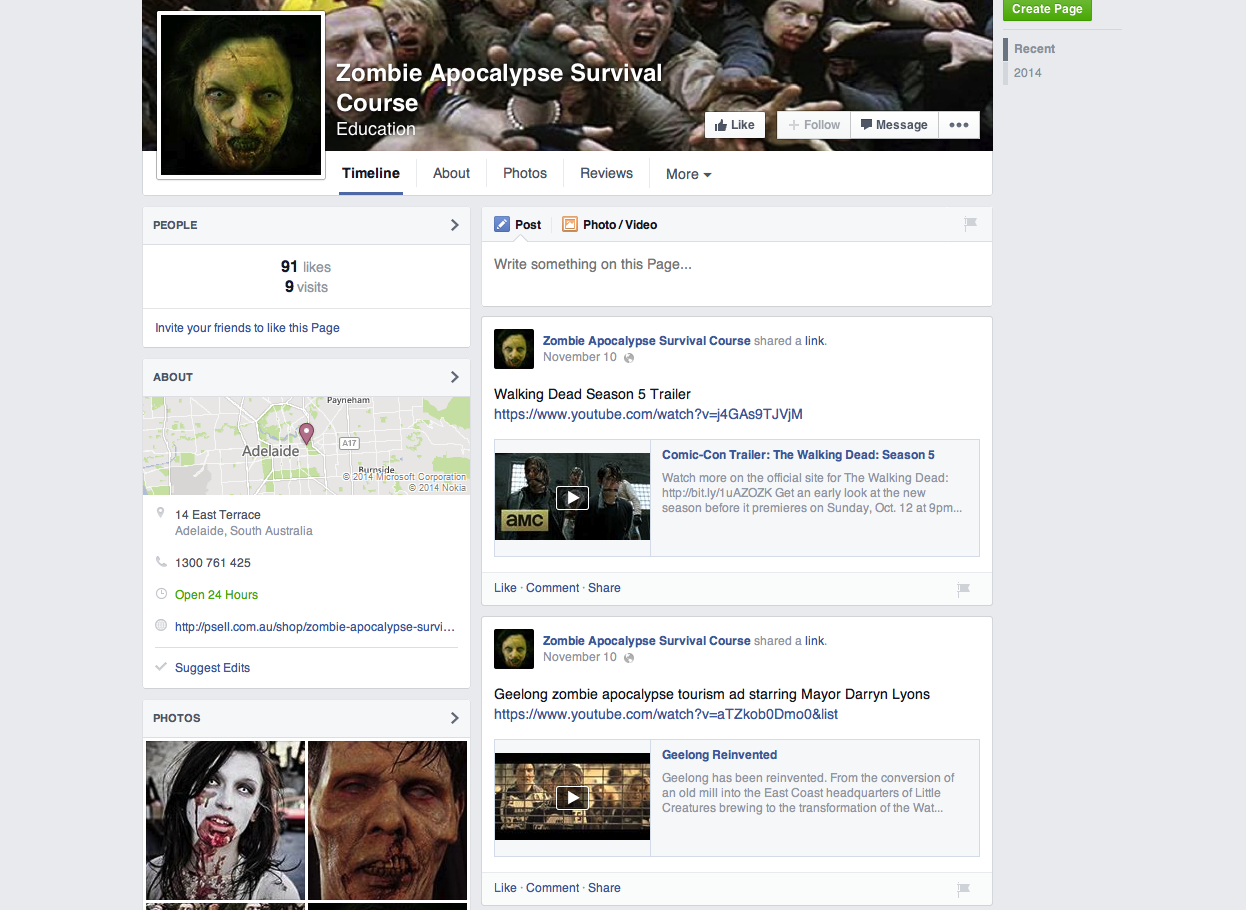Follow the Zombie Apocalypse Survival Course page
The height and width of the screenshot is (910, 1246).
tap(814, 125)
